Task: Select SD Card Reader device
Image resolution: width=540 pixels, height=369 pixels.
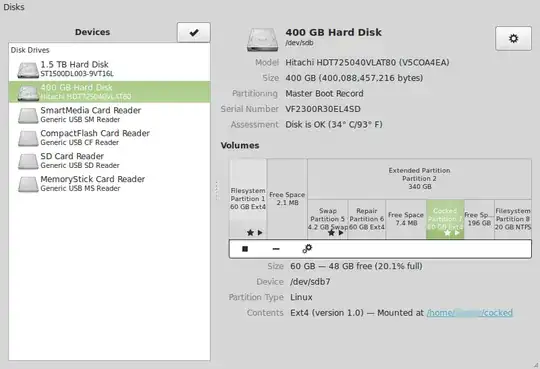Action: 109,161
